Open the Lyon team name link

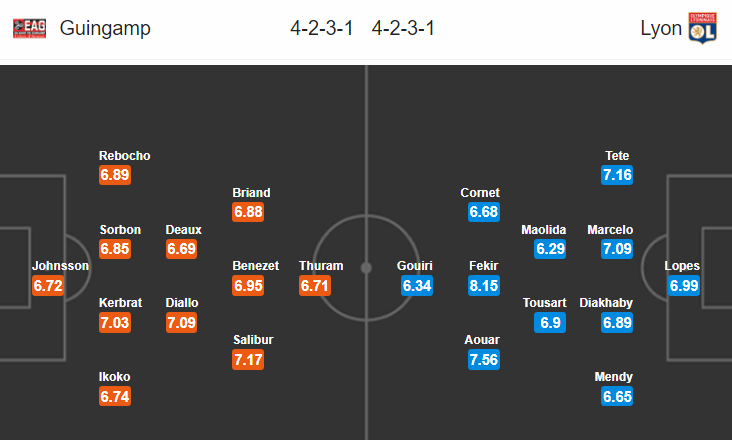click(661, 28)
